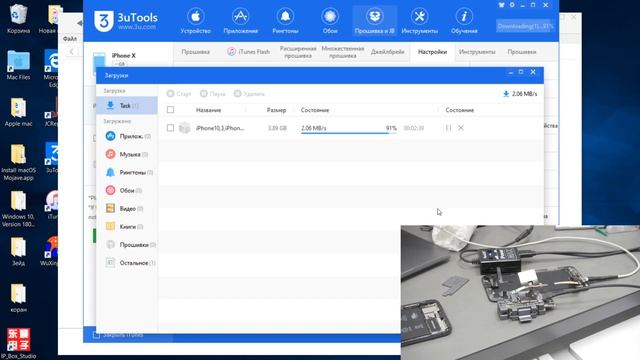Toggle the Закрыть iTunes checkbox at bottom
This screenshot has height=360, width=640.
click(96, 335)
